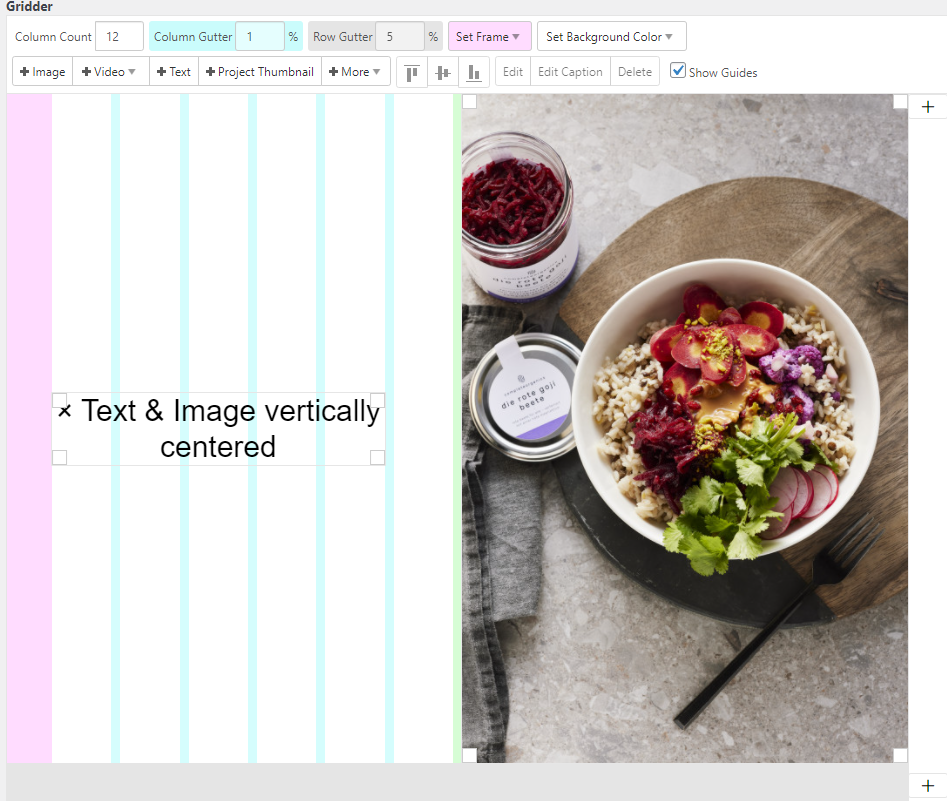Expand the More elements dropdown

coord(355,72)
